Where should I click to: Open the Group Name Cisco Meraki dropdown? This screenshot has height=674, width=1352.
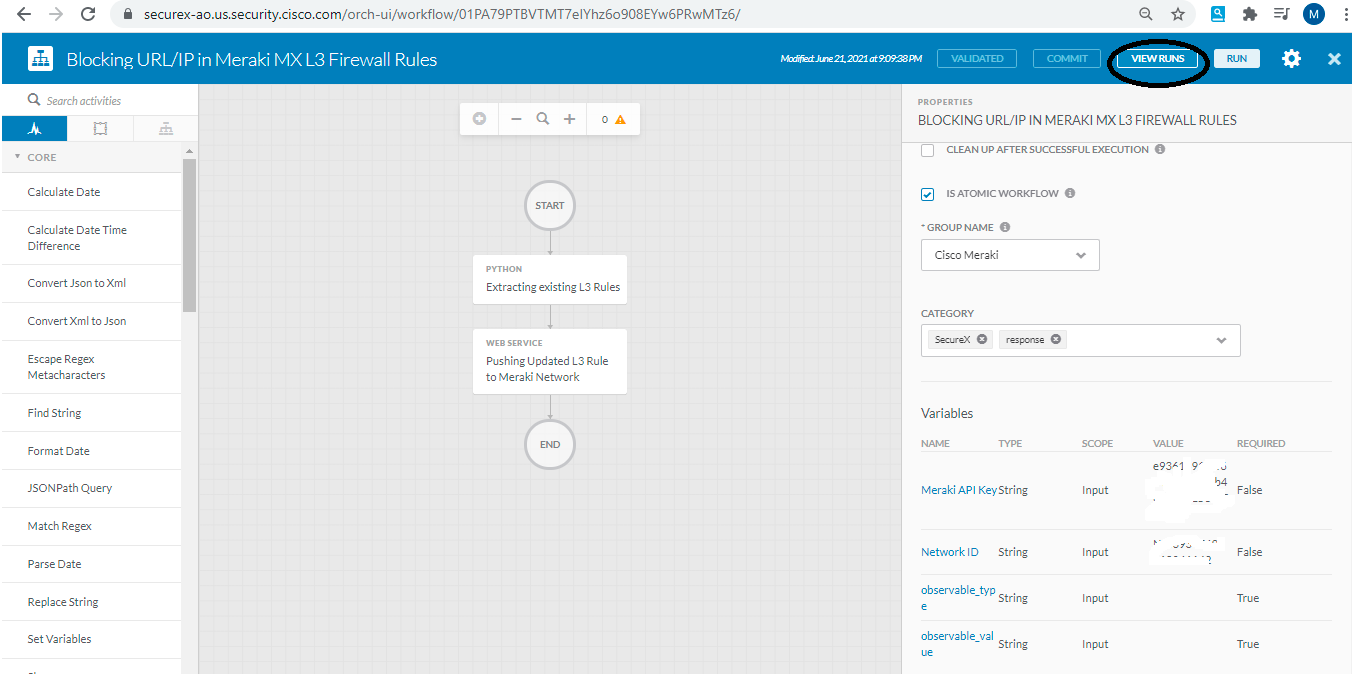[x=1010, y=255]
